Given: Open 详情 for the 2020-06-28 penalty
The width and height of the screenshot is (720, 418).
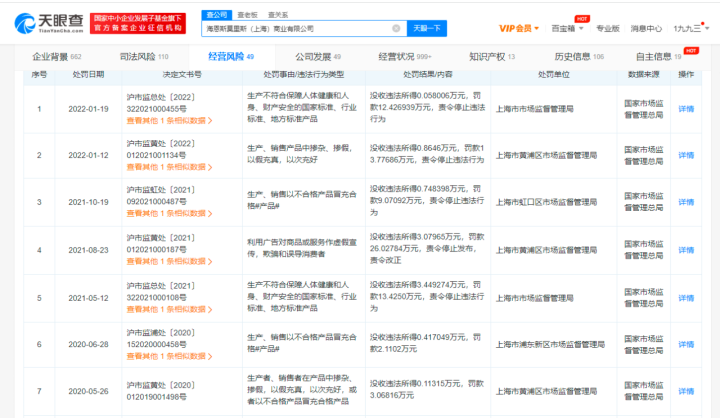Looking at the screenshot, I should [x=686, y=345].
